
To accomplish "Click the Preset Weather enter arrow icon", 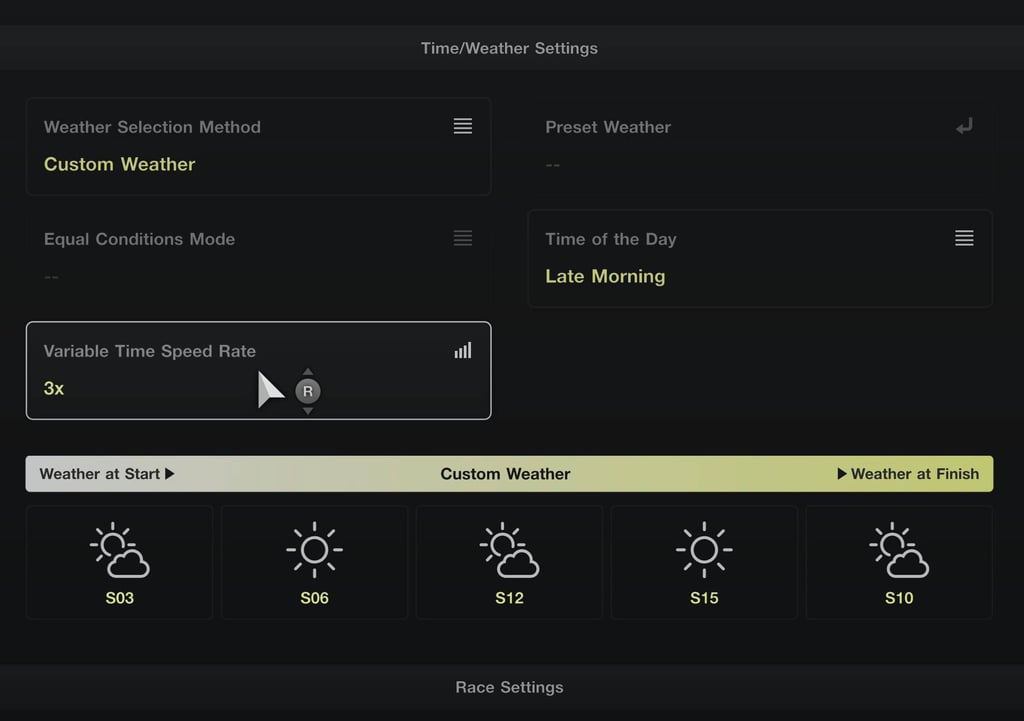I will [964, 126].
